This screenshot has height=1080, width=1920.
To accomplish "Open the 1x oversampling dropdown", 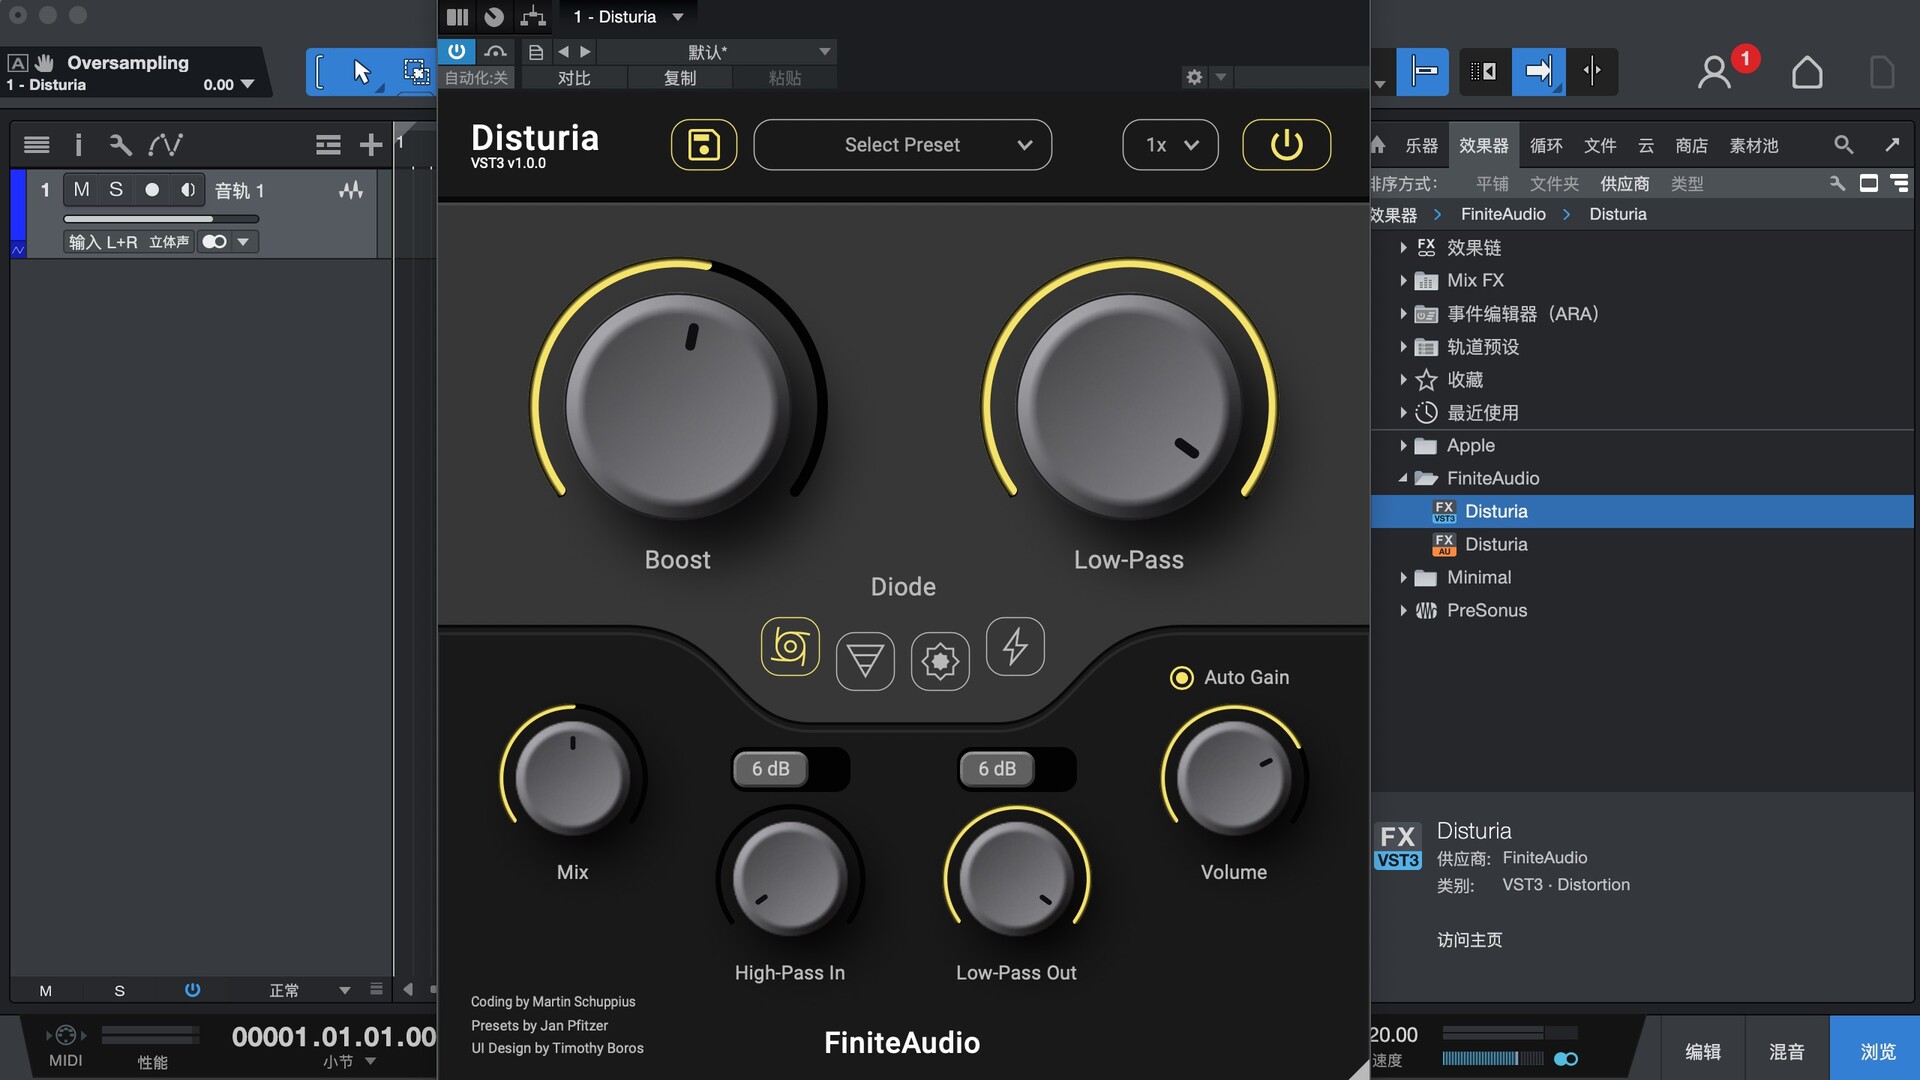I will click(1170, 145).
